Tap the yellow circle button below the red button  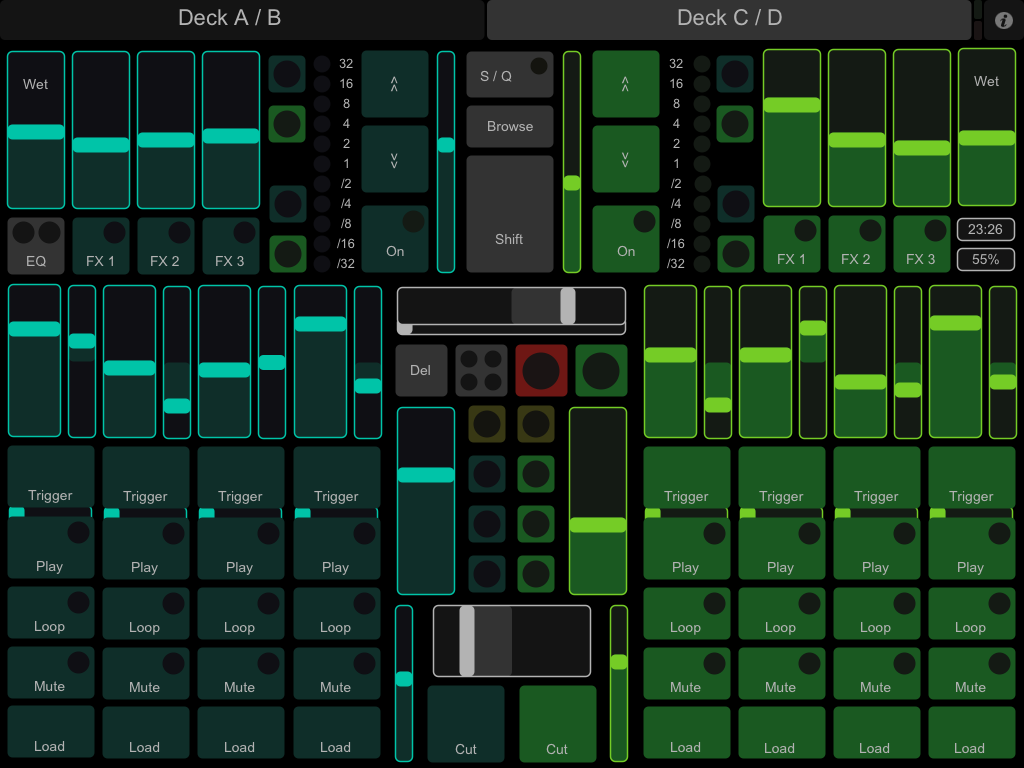tap(536, 423)
